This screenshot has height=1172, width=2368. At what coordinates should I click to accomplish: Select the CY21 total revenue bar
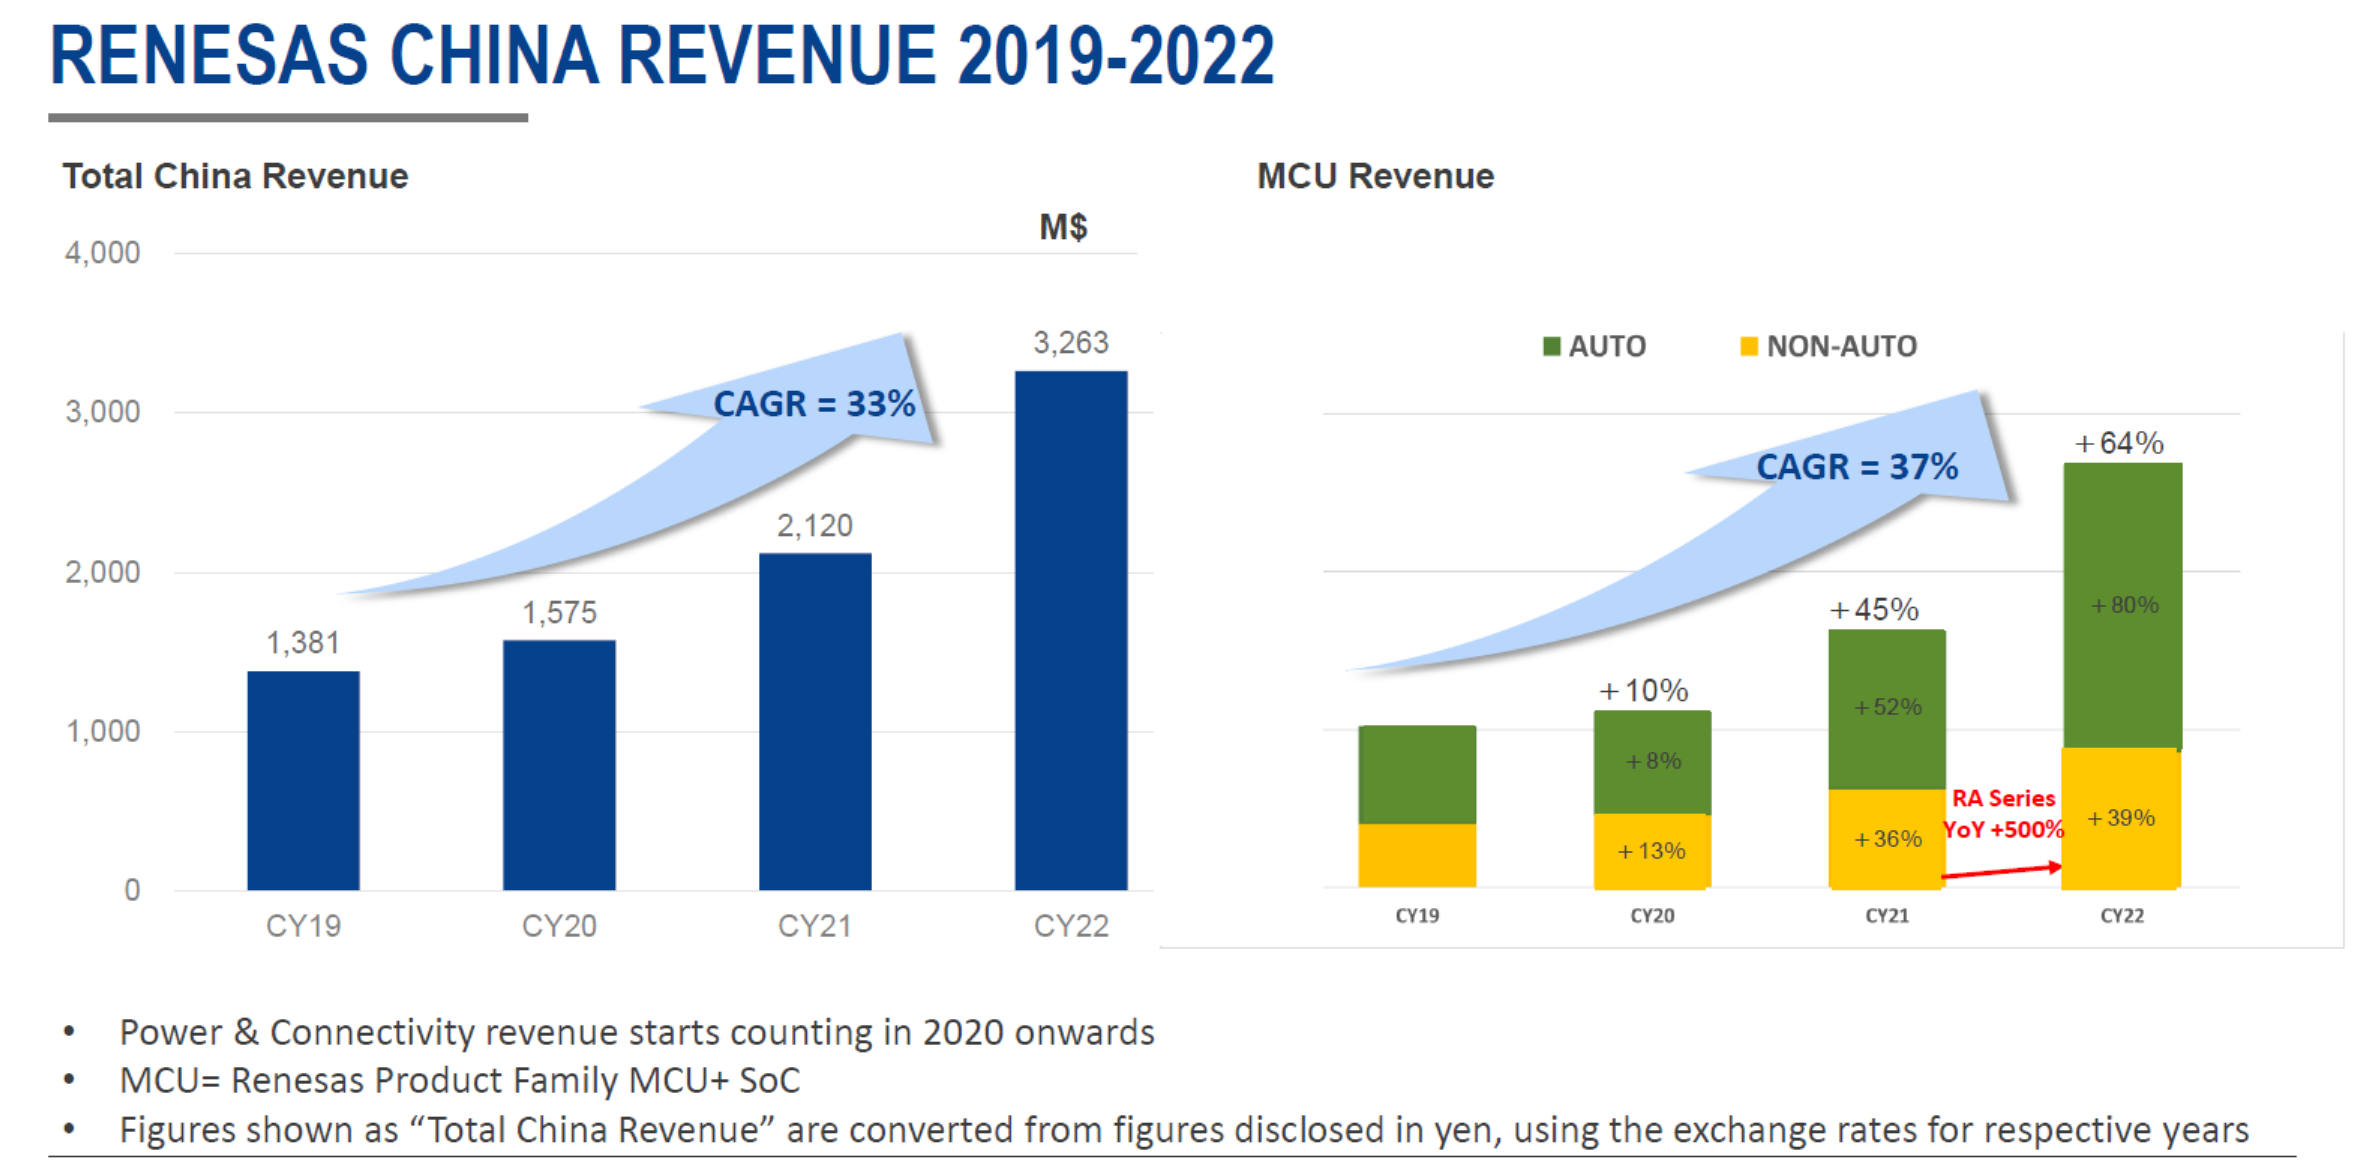(x=815, y=721)
